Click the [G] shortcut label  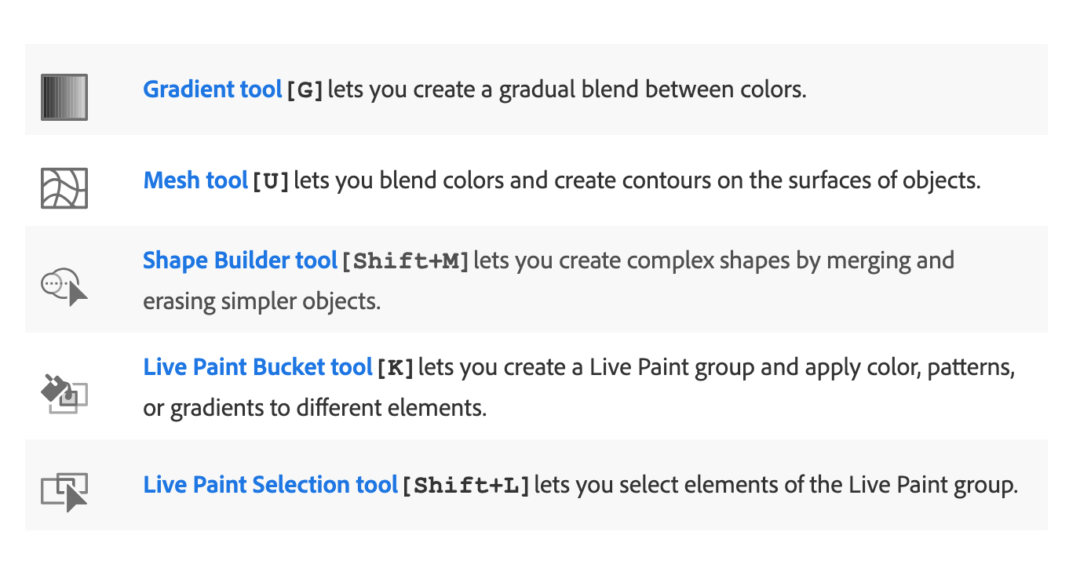point(304,90)
